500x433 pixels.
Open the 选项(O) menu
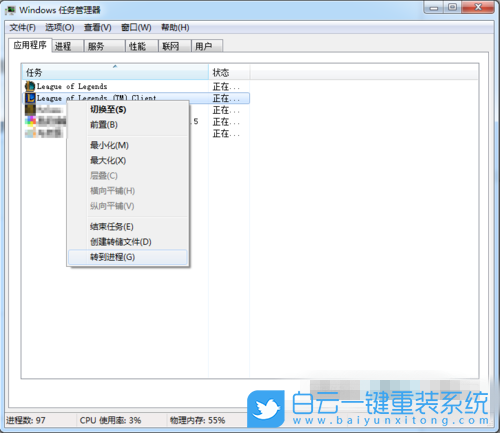click(60, 27)
